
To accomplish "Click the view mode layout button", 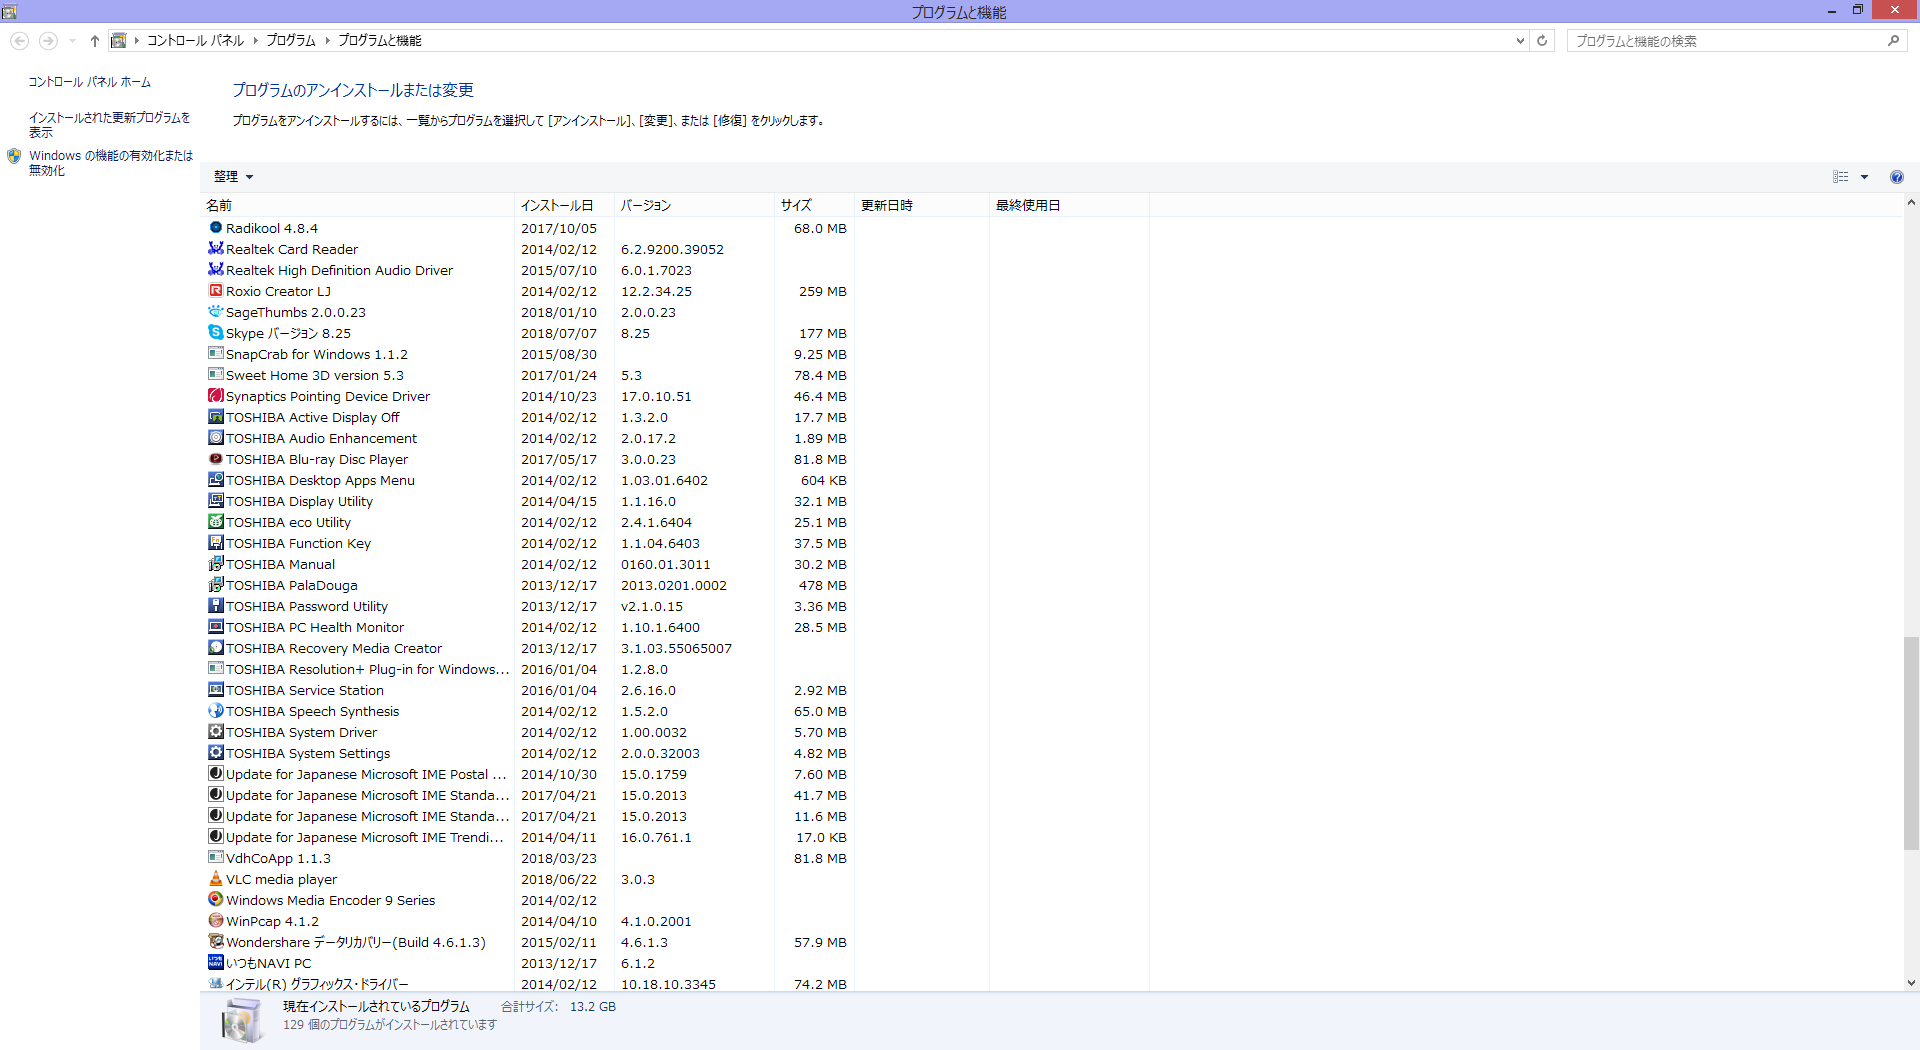I will point(1841,177).
